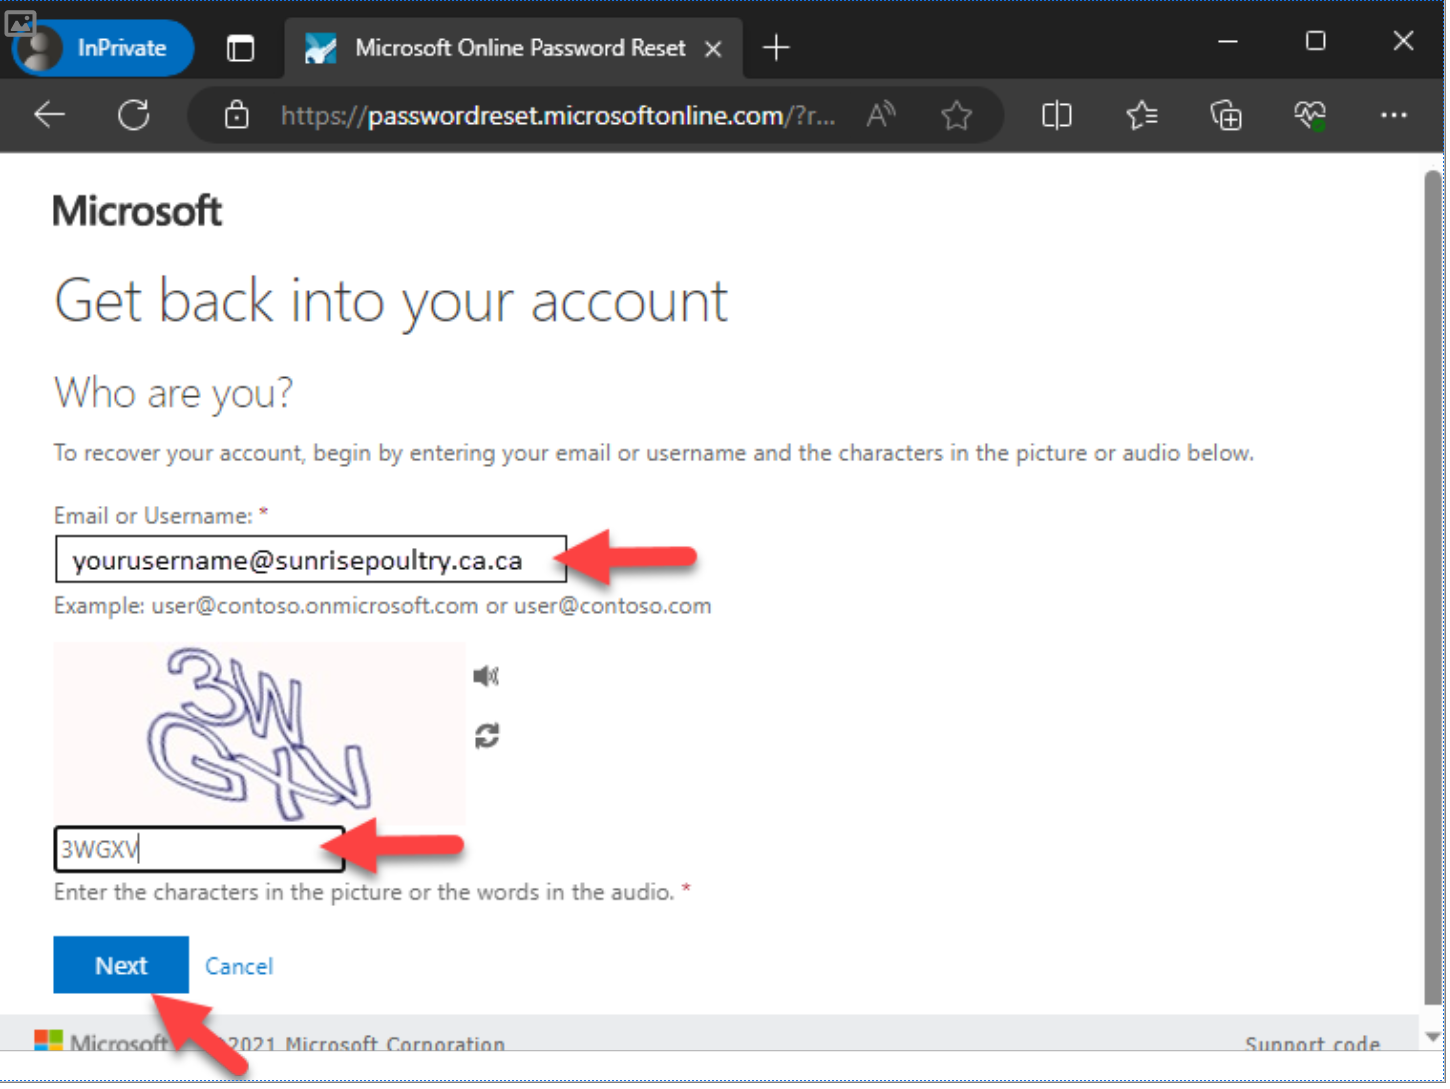Open a new tab with the plus icon
Screen dimensions: 1450x1089
click(x=776, y=48)
